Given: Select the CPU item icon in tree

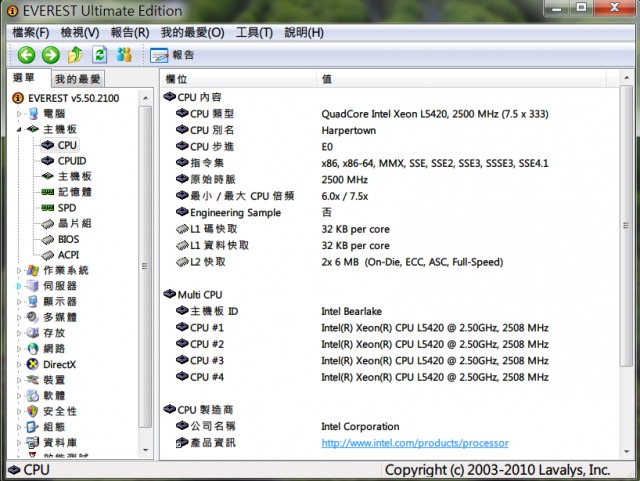Looking at the screenshot, I should (48, 145).
